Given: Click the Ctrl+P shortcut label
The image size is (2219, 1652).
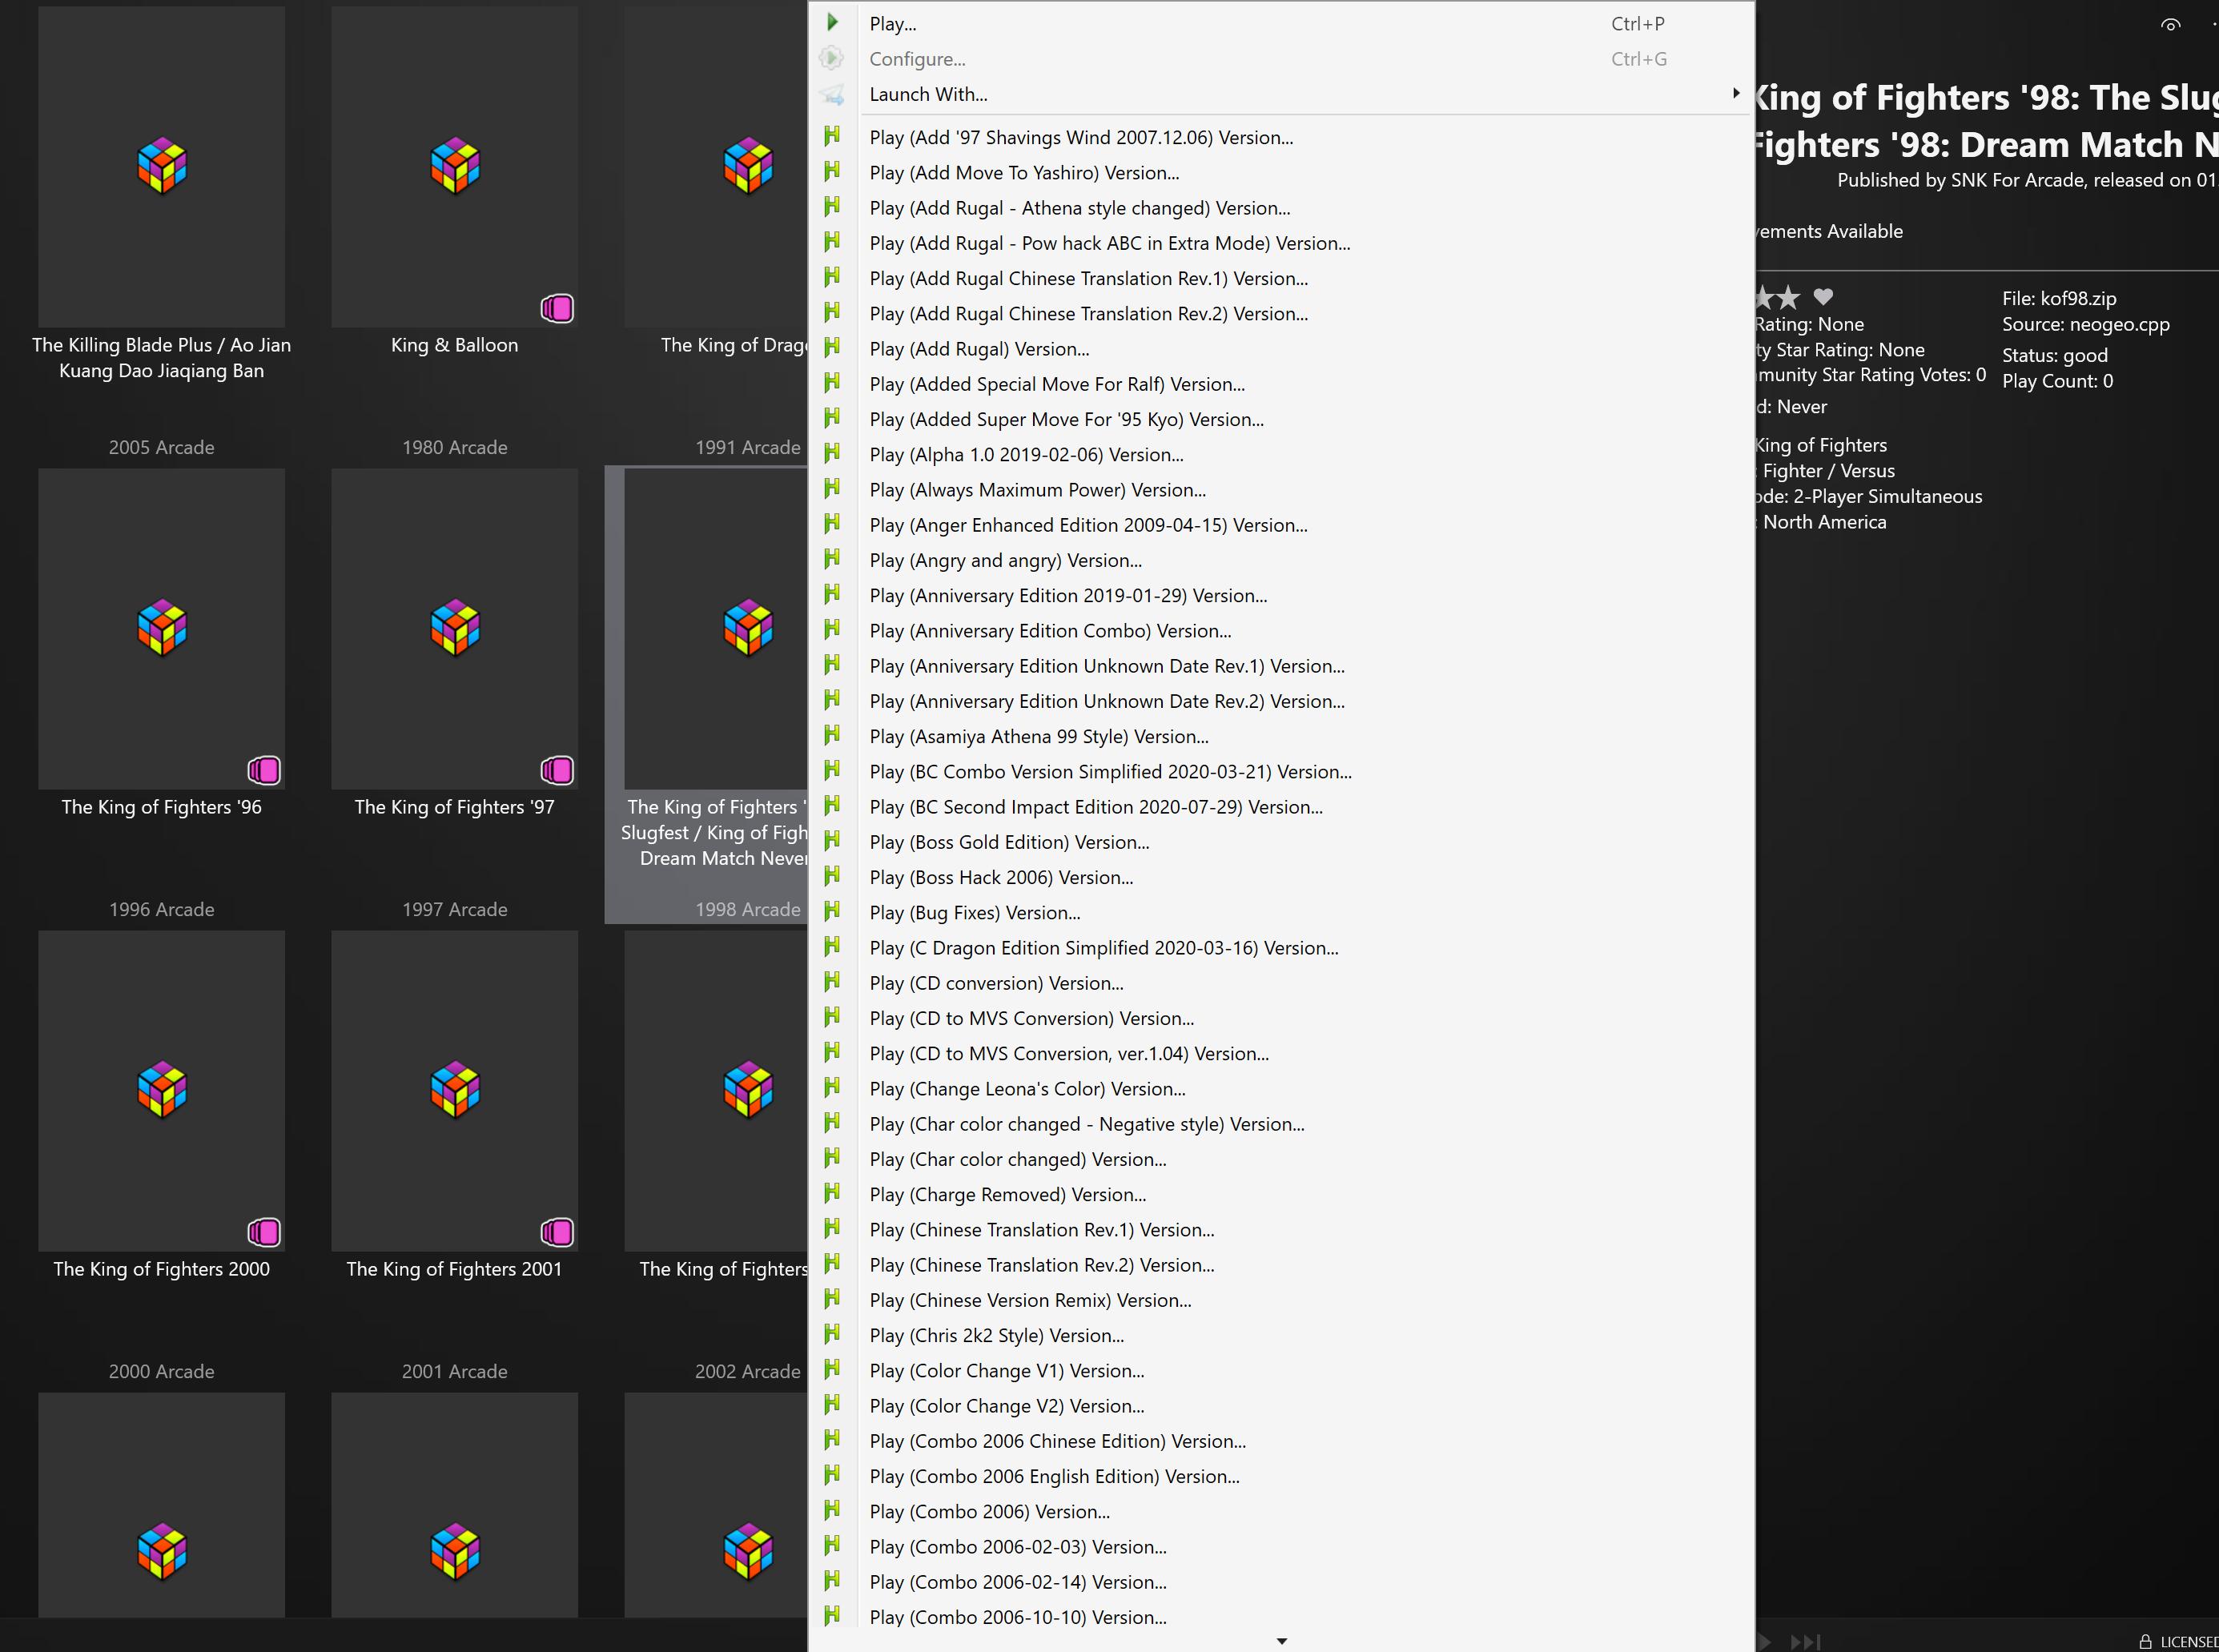Looking at the screenshot, I should click(1638, 23).
